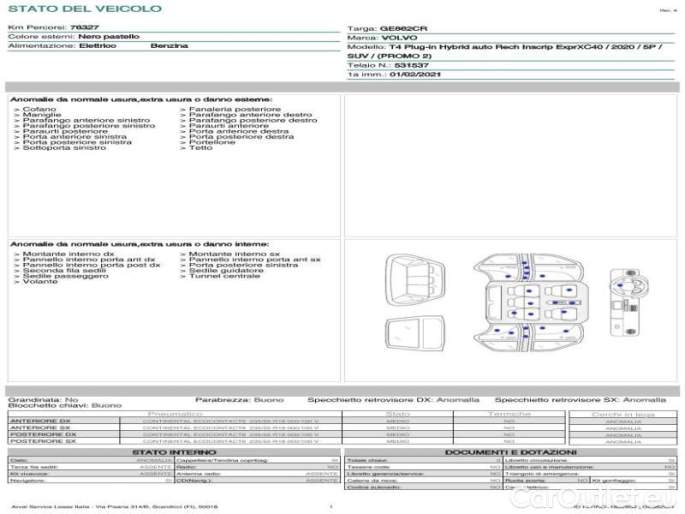Click the Parabrezza: Buono field
Image resolution: width=685 pixels, height=514 pixels.
tap(239, 400)
